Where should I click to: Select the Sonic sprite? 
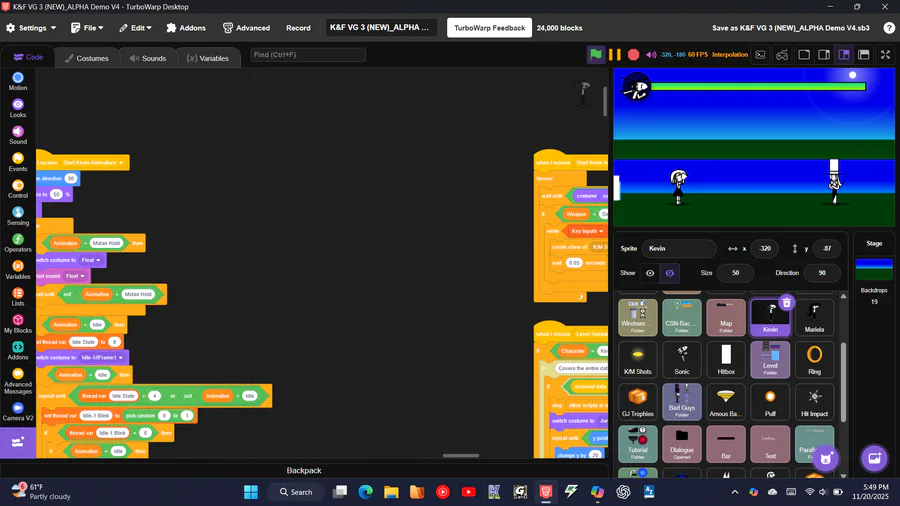682,359
